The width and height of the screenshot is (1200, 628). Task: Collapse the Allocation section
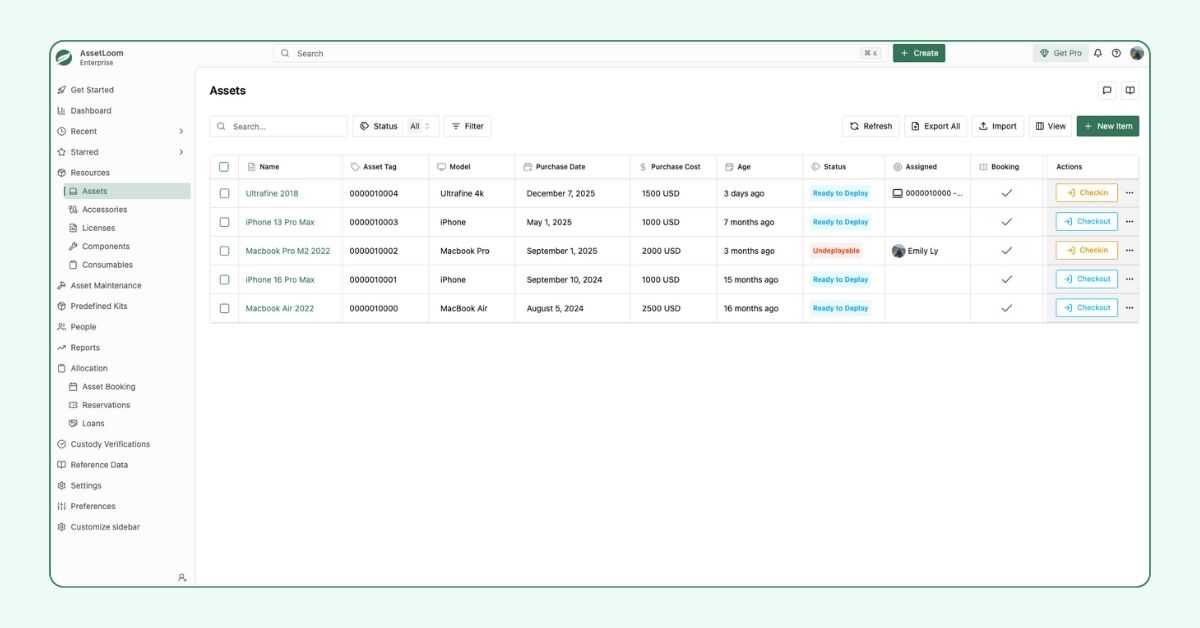89,368
